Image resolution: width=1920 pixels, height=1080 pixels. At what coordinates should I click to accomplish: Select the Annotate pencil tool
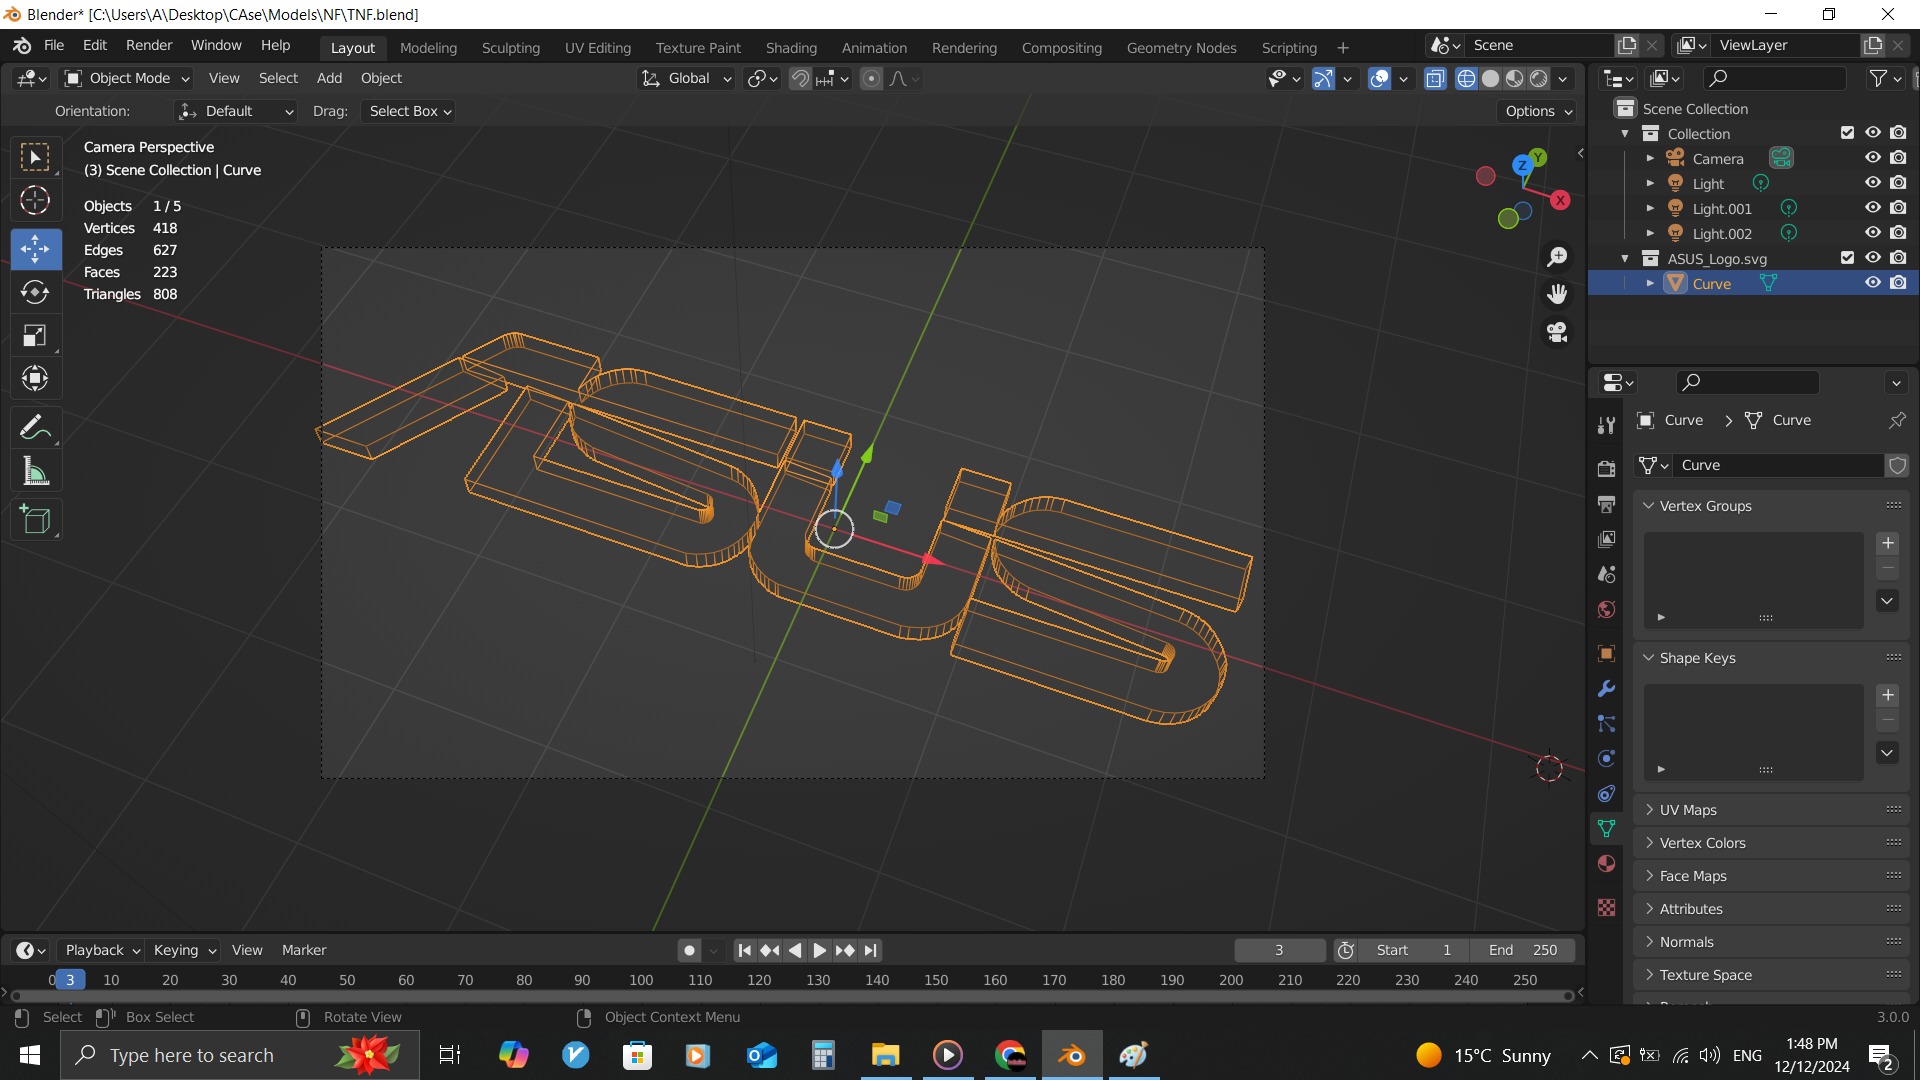click(35, 428)
